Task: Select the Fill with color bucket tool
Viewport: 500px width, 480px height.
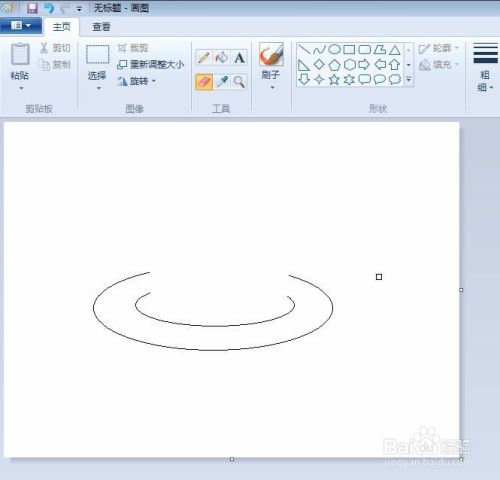Action: [222, 58]
